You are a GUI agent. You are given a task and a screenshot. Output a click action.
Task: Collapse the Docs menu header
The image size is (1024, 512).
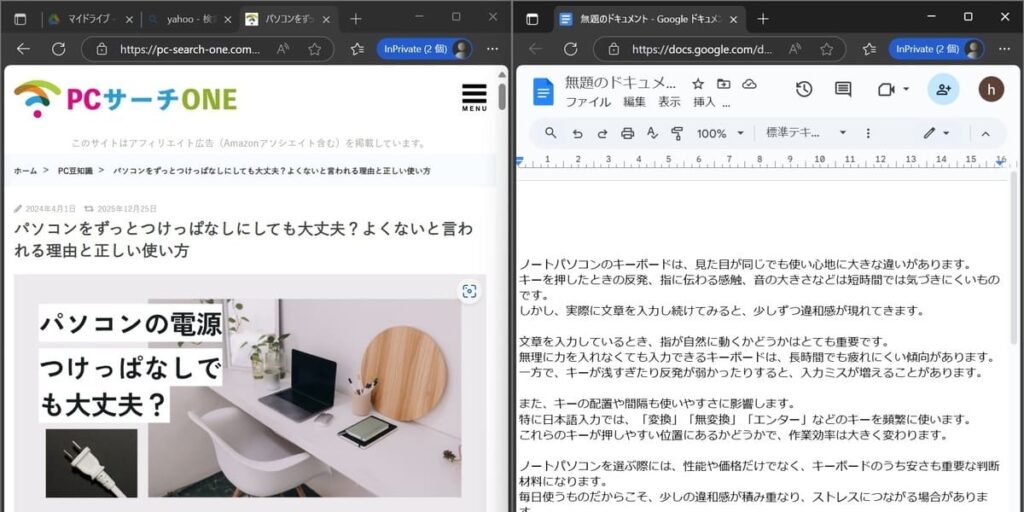985,133
